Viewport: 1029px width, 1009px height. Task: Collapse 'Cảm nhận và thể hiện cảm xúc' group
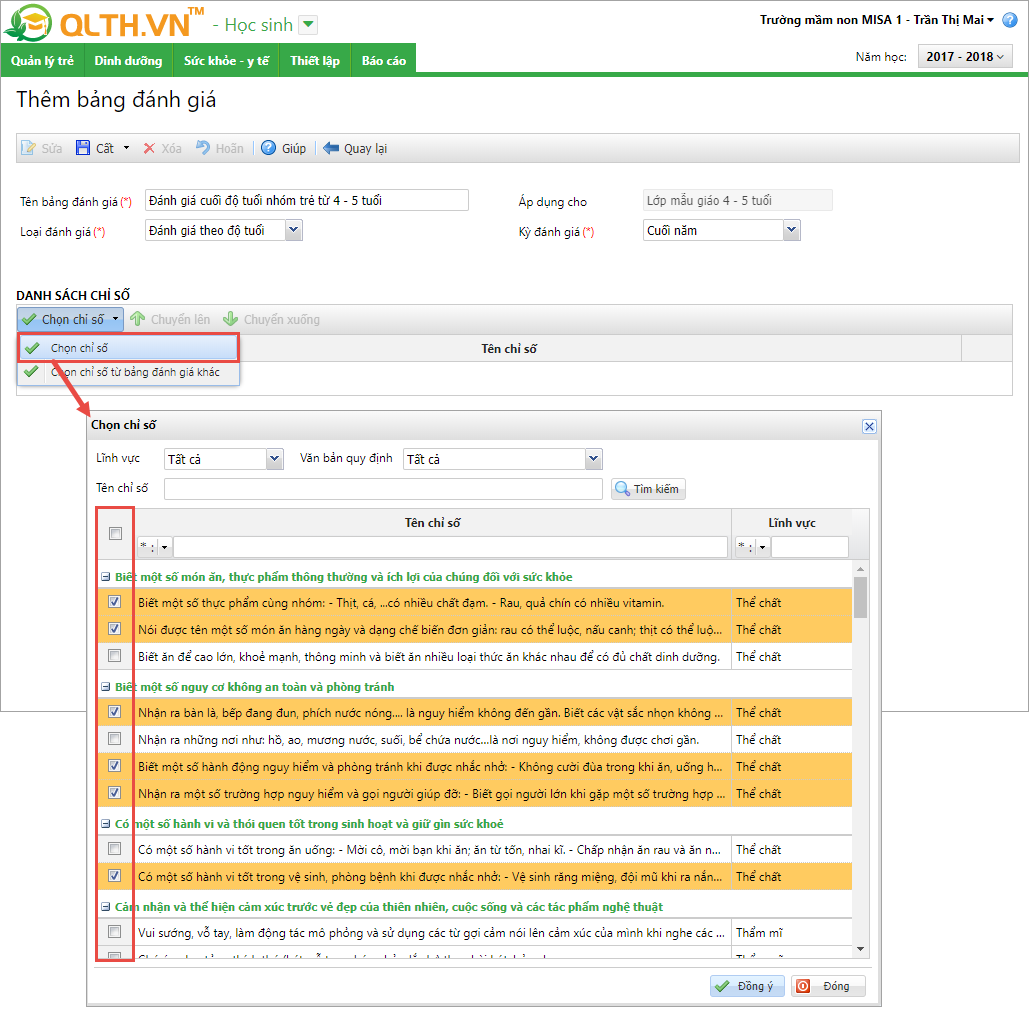106,907
